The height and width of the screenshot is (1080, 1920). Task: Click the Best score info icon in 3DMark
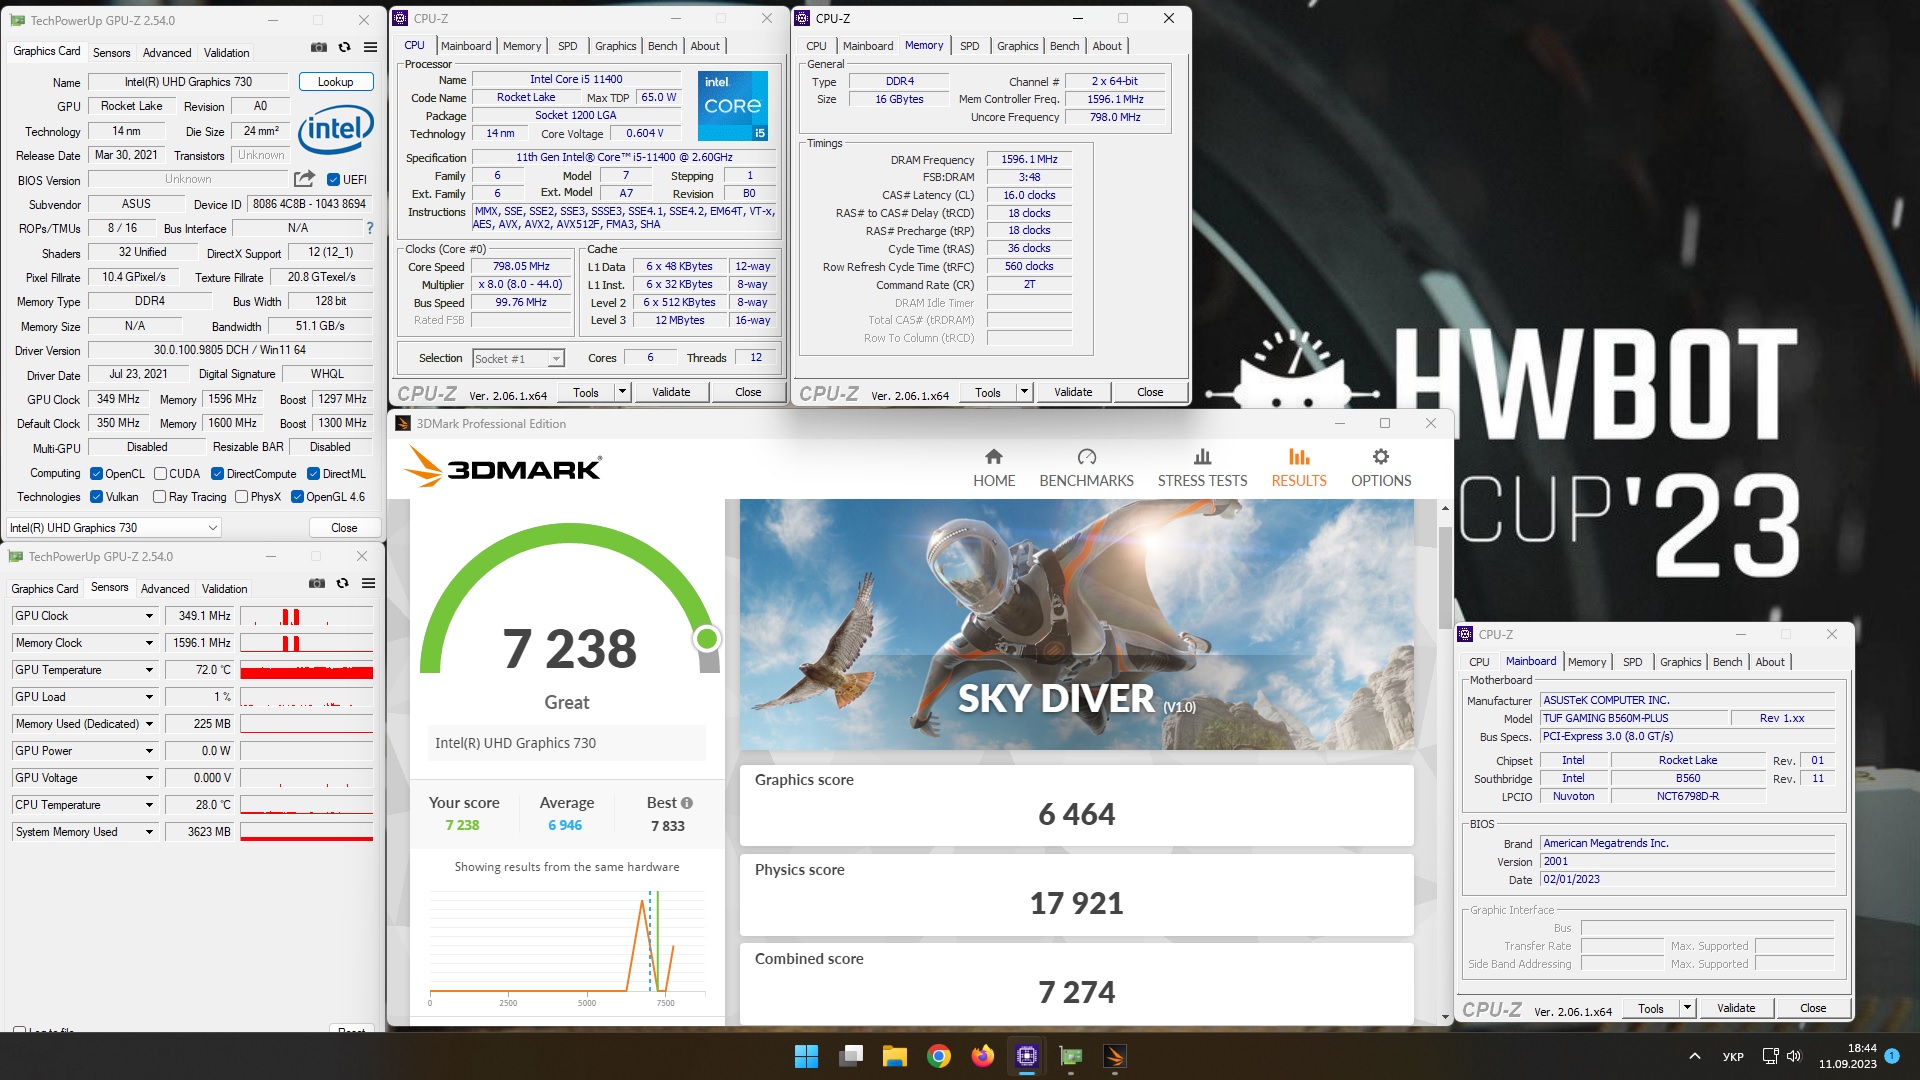coord(687,803)
